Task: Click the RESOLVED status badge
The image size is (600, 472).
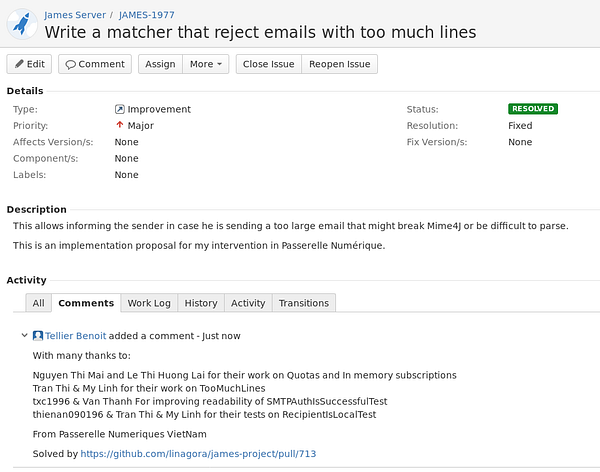Action: tap(533, 109)
